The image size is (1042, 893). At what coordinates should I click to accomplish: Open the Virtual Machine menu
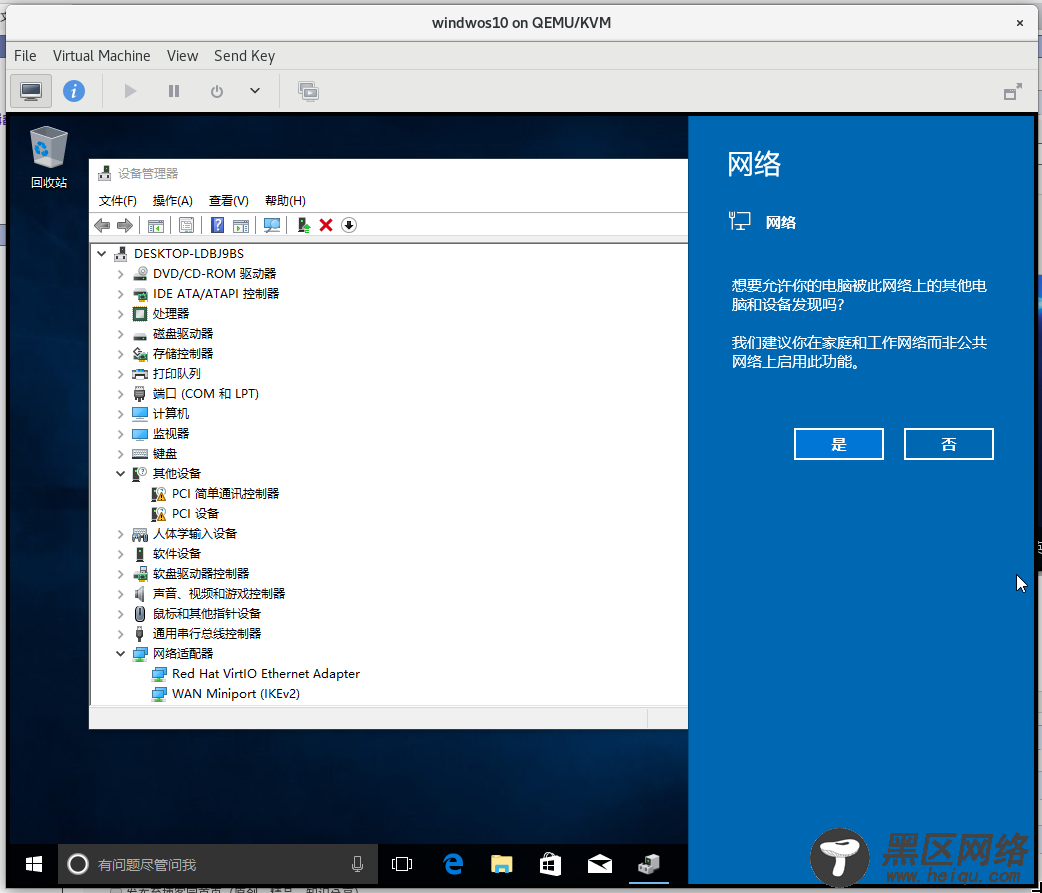102,56
